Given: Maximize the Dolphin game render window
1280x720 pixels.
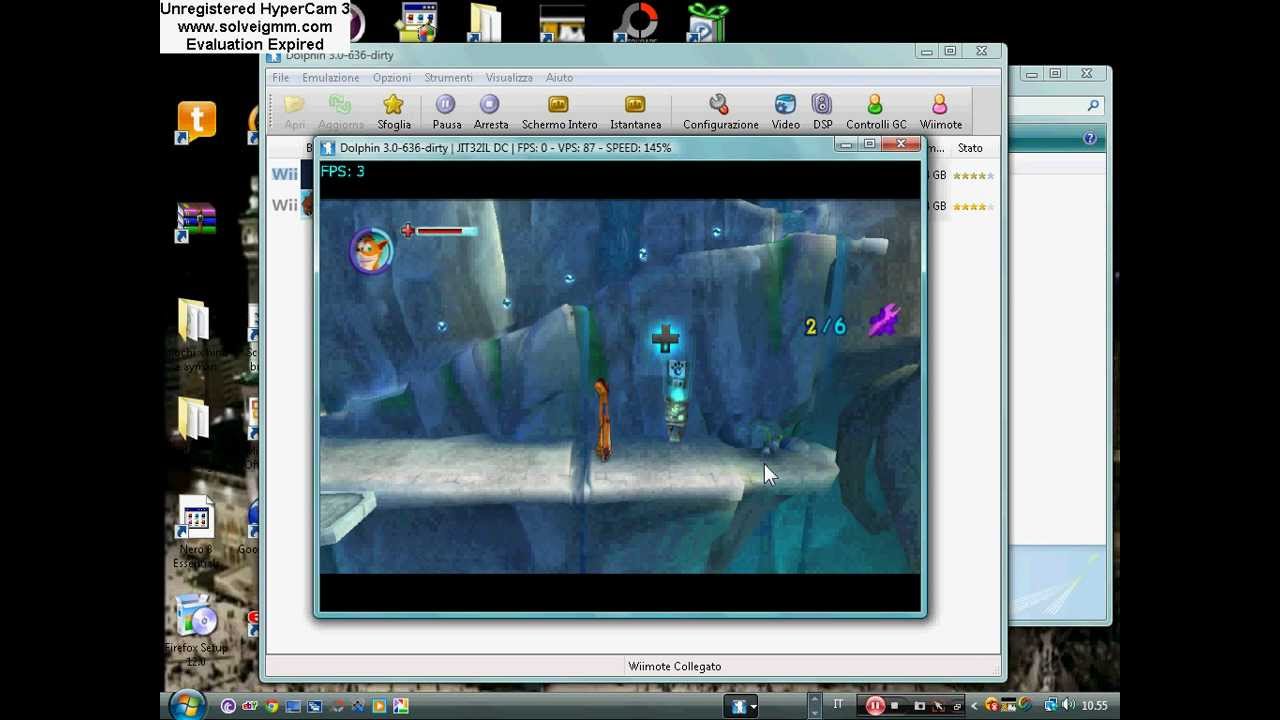Looking at the screenshot, I should (869, 145).
